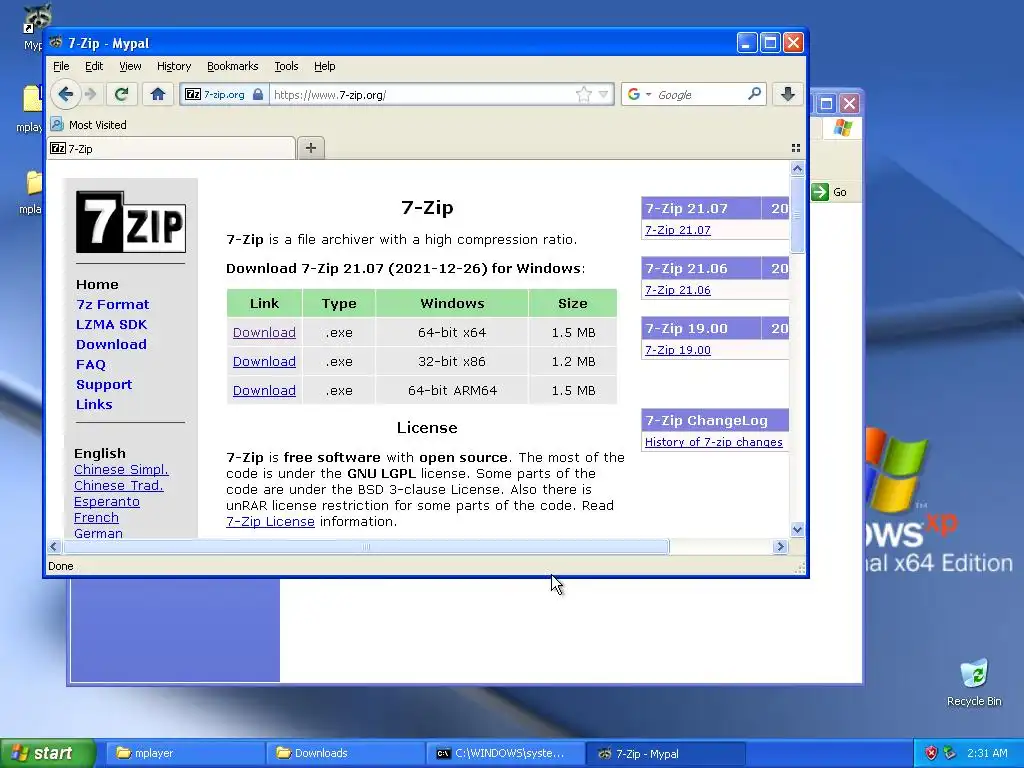Image resolution: width=1024 pixels, height=768 pixels.
Task: Switch language to Chinese Simpl.
Action: [121, 470]
